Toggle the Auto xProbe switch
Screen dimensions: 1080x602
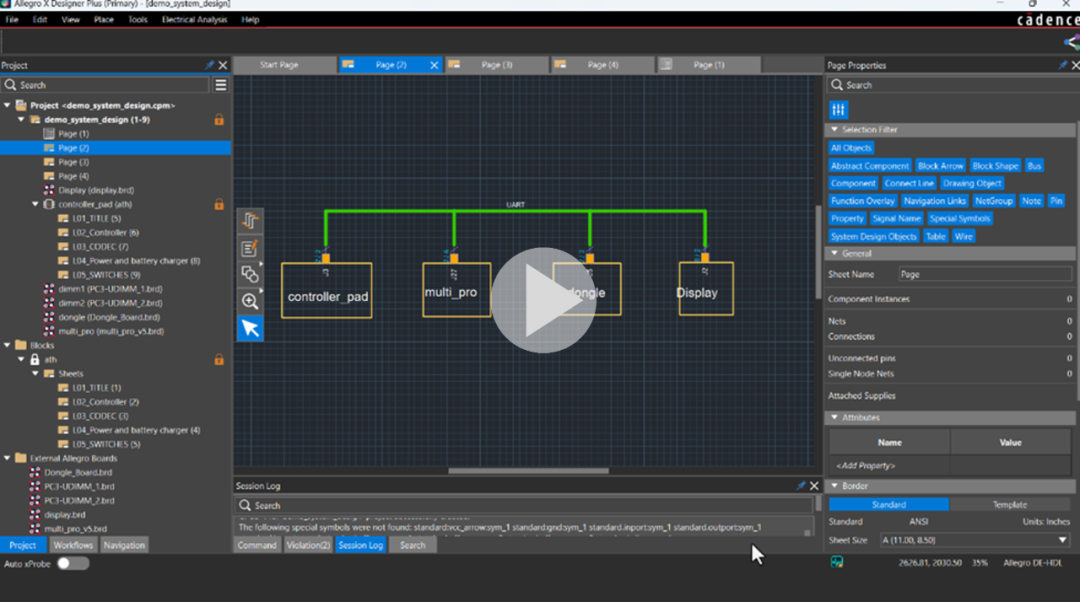[72, 563]
